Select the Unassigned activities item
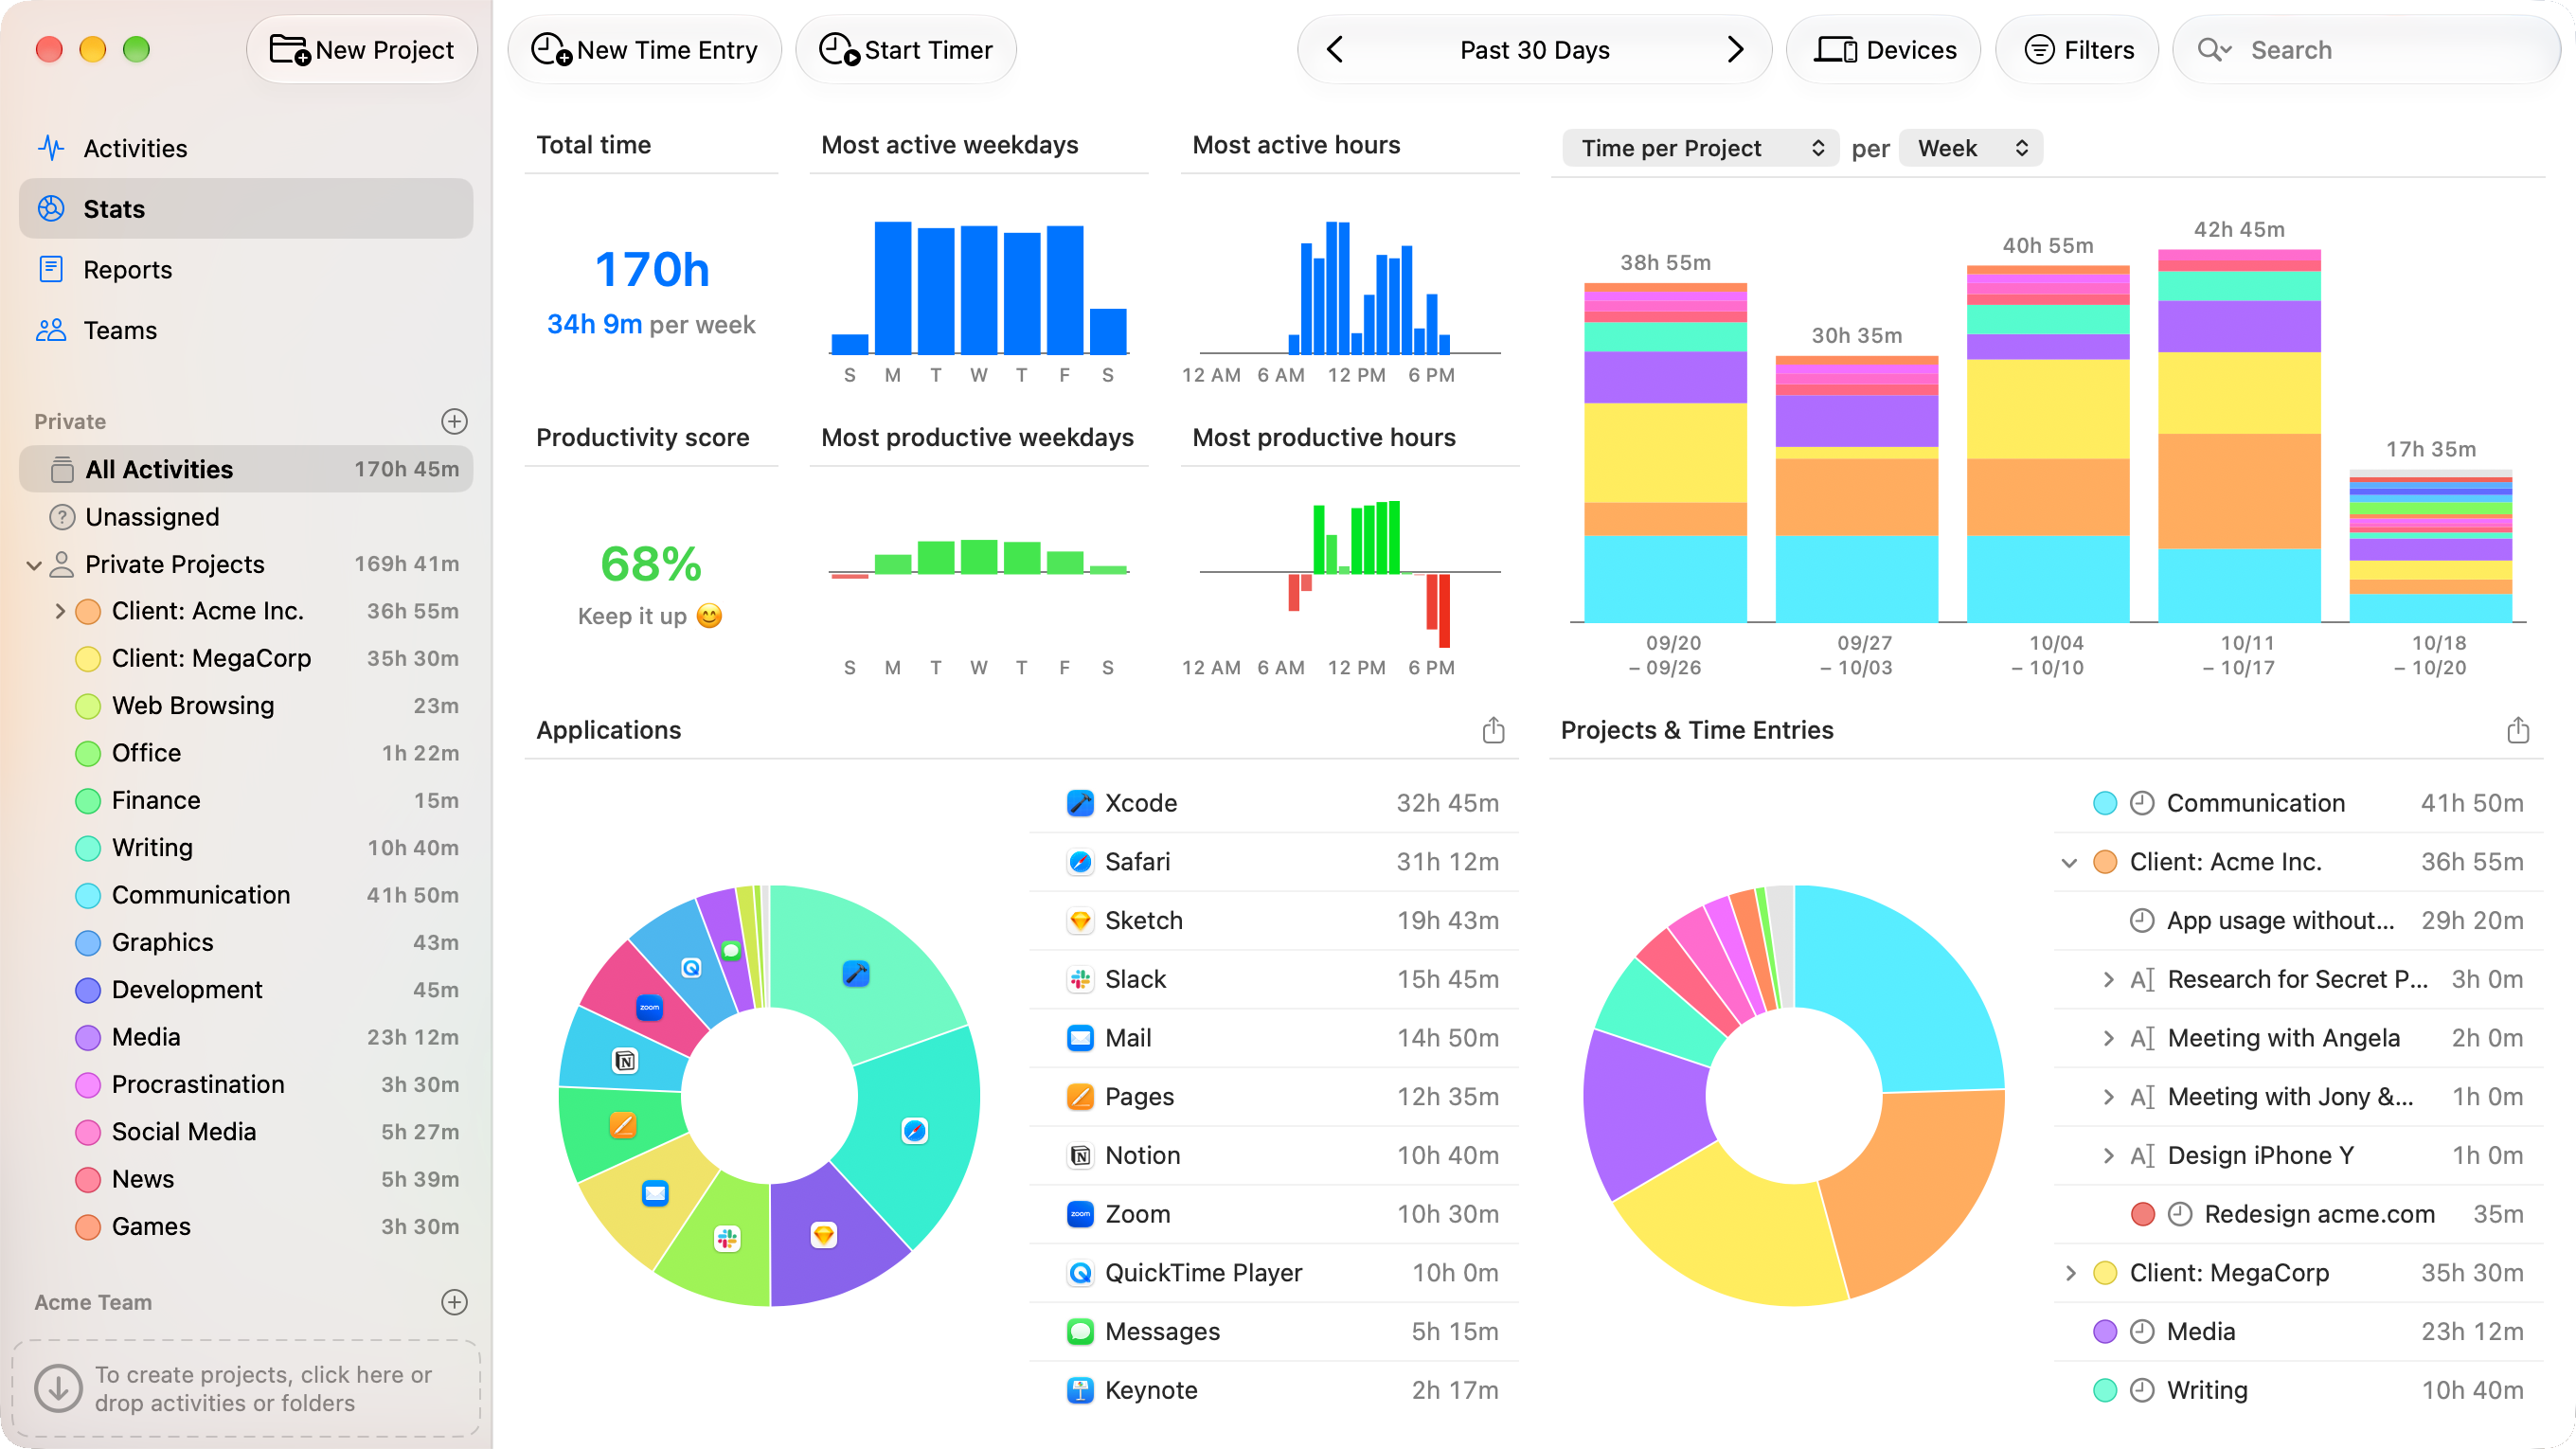The height and width of the screenshot is (1449, 2576). [x=246, y=517]
